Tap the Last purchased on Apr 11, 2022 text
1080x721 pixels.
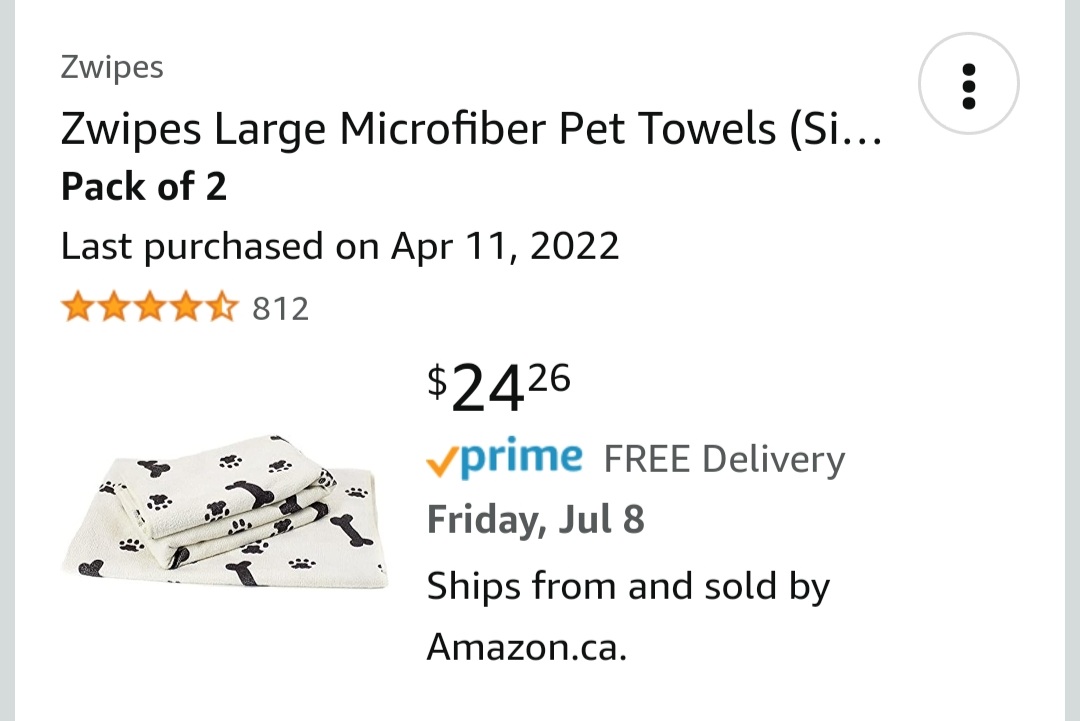point(340,246)
